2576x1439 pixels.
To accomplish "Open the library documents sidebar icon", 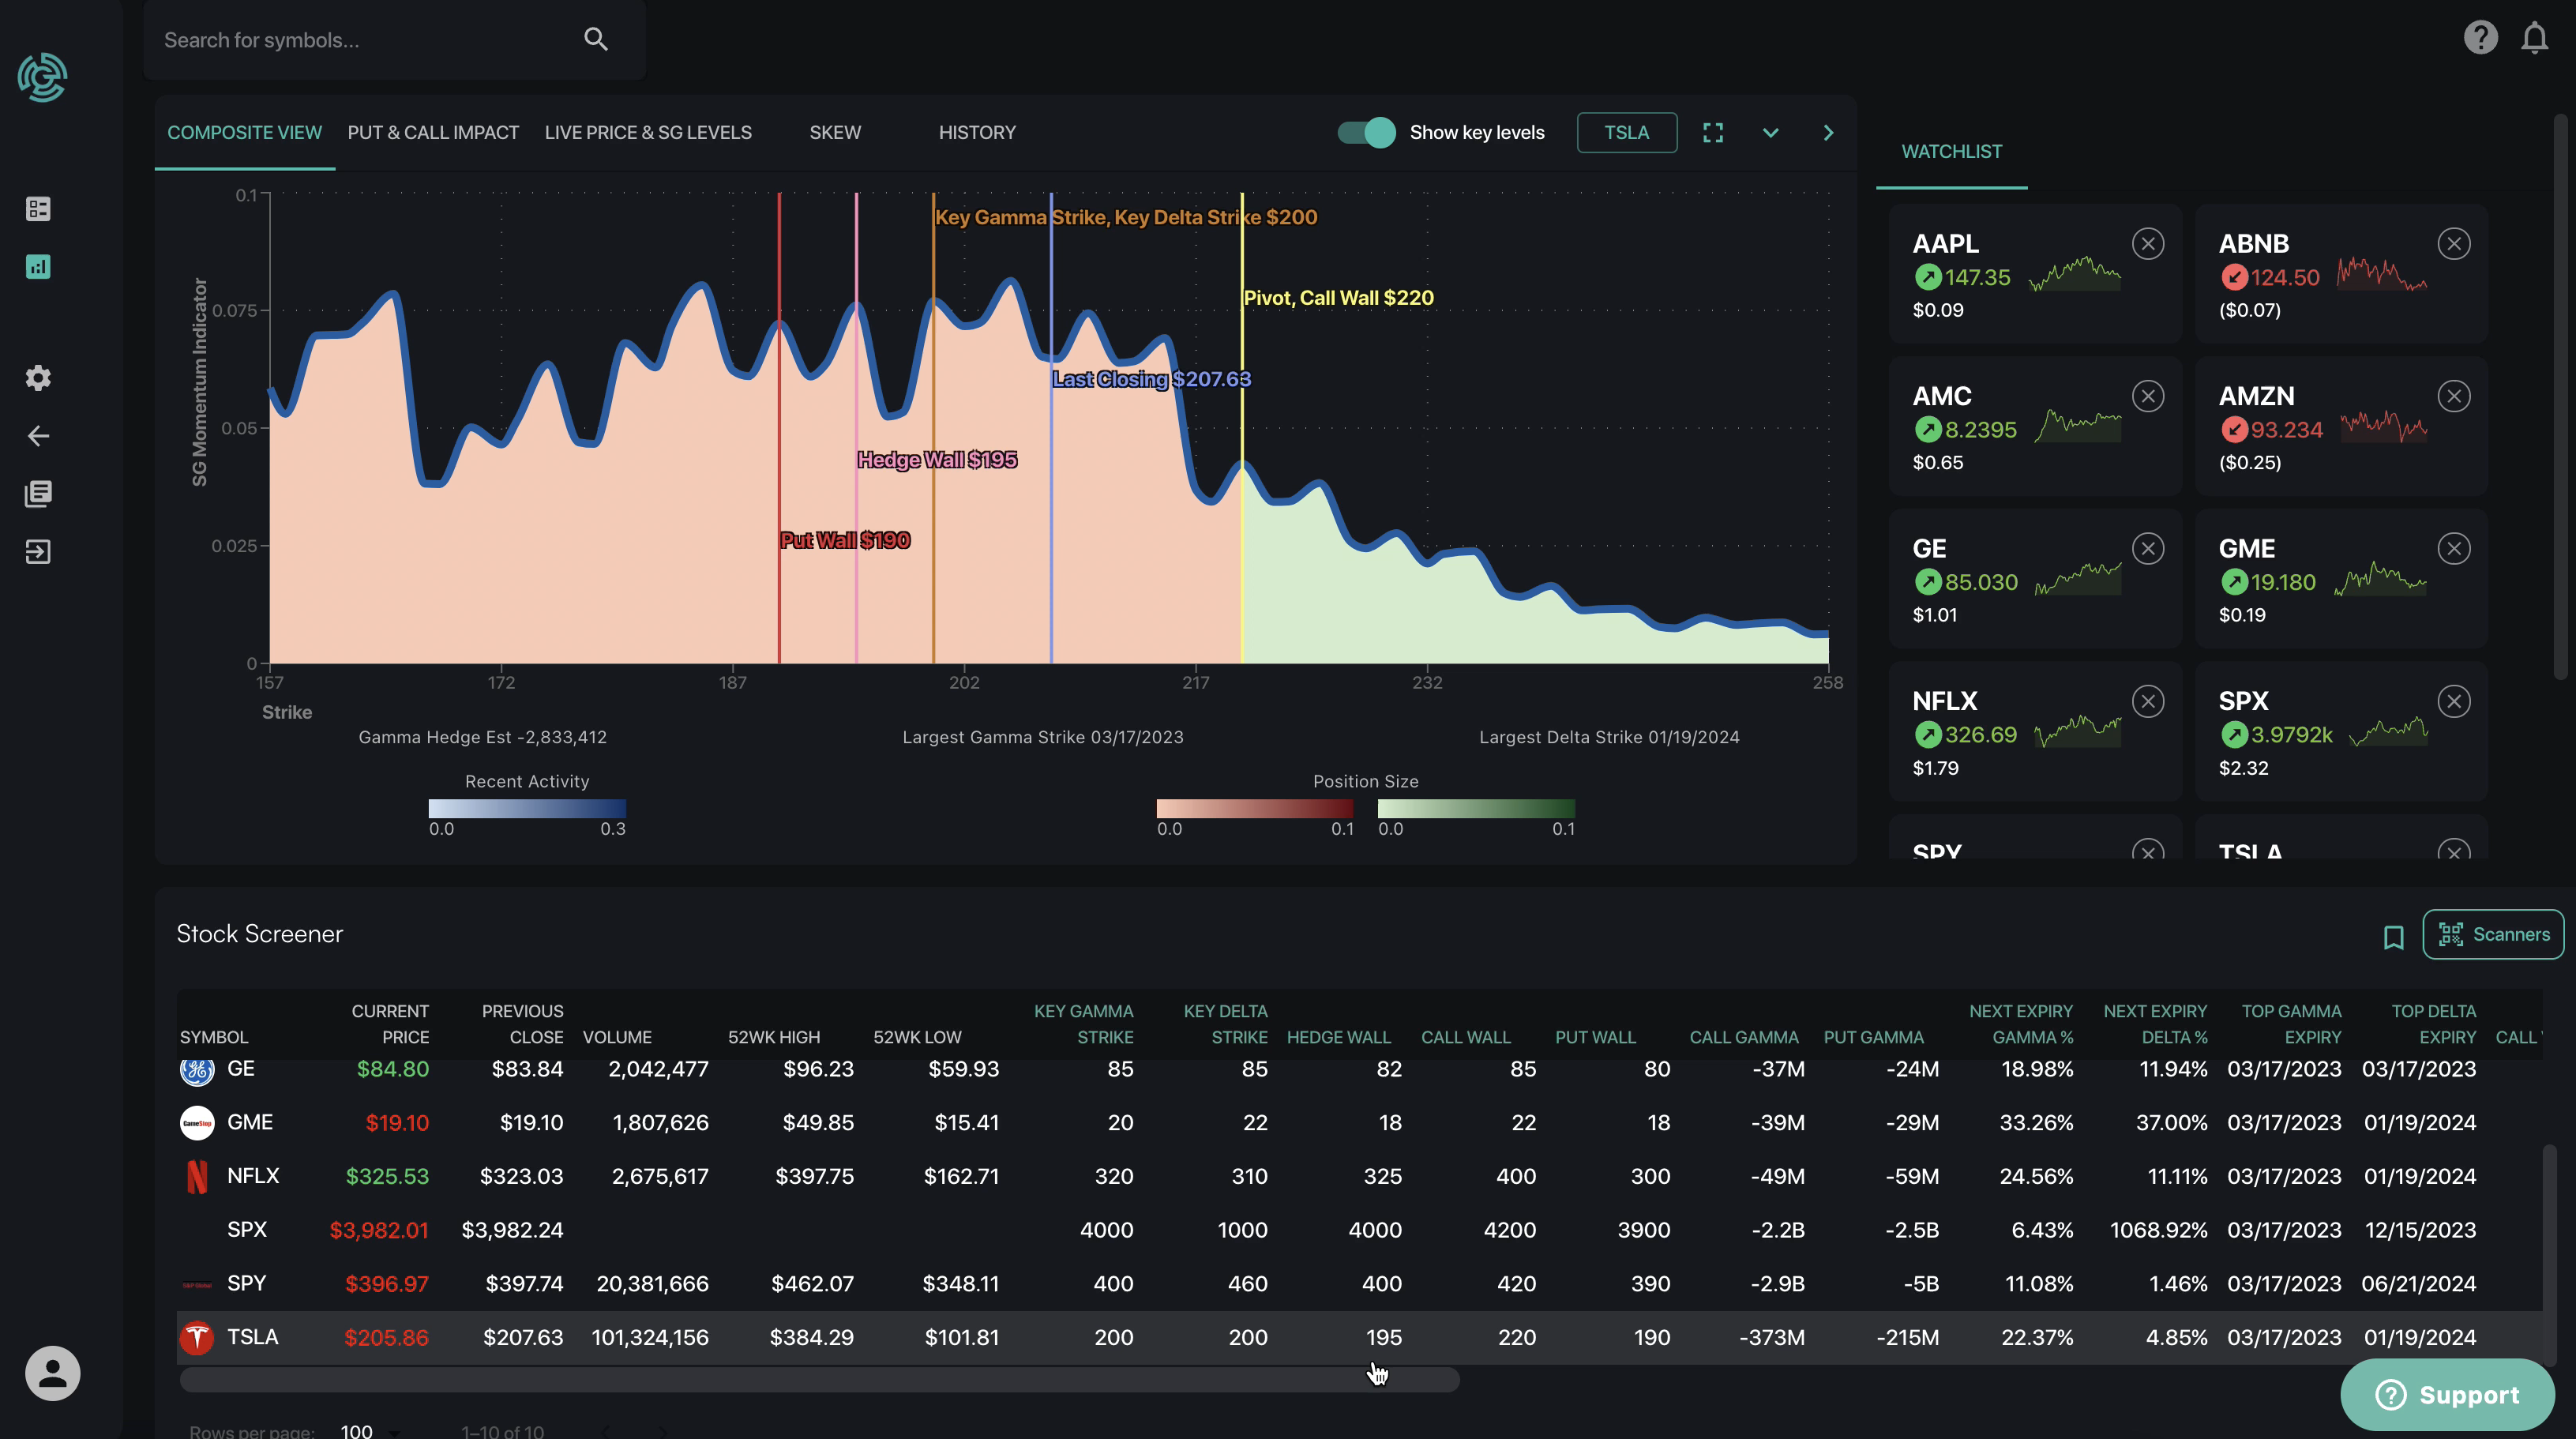I will click(x=38, y=494).
